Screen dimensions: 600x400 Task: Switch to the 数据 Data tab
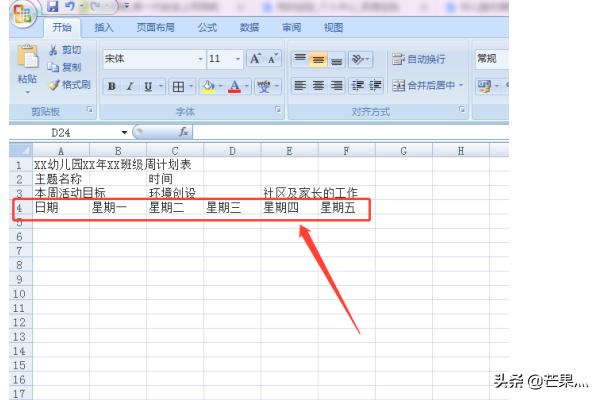pos(249,28)
